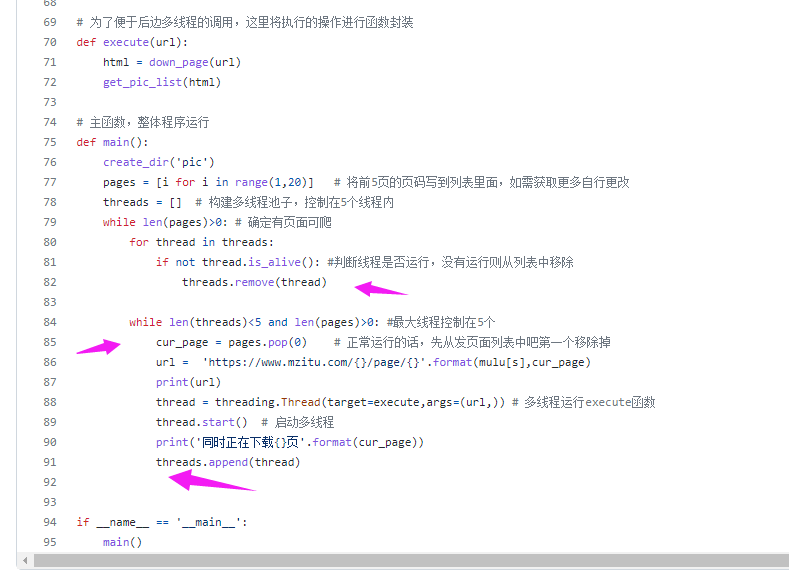Viewport: 789px width, 581px height.
Task: Click 'while len(pages)>0:' statement
Action: click(166, 222)
